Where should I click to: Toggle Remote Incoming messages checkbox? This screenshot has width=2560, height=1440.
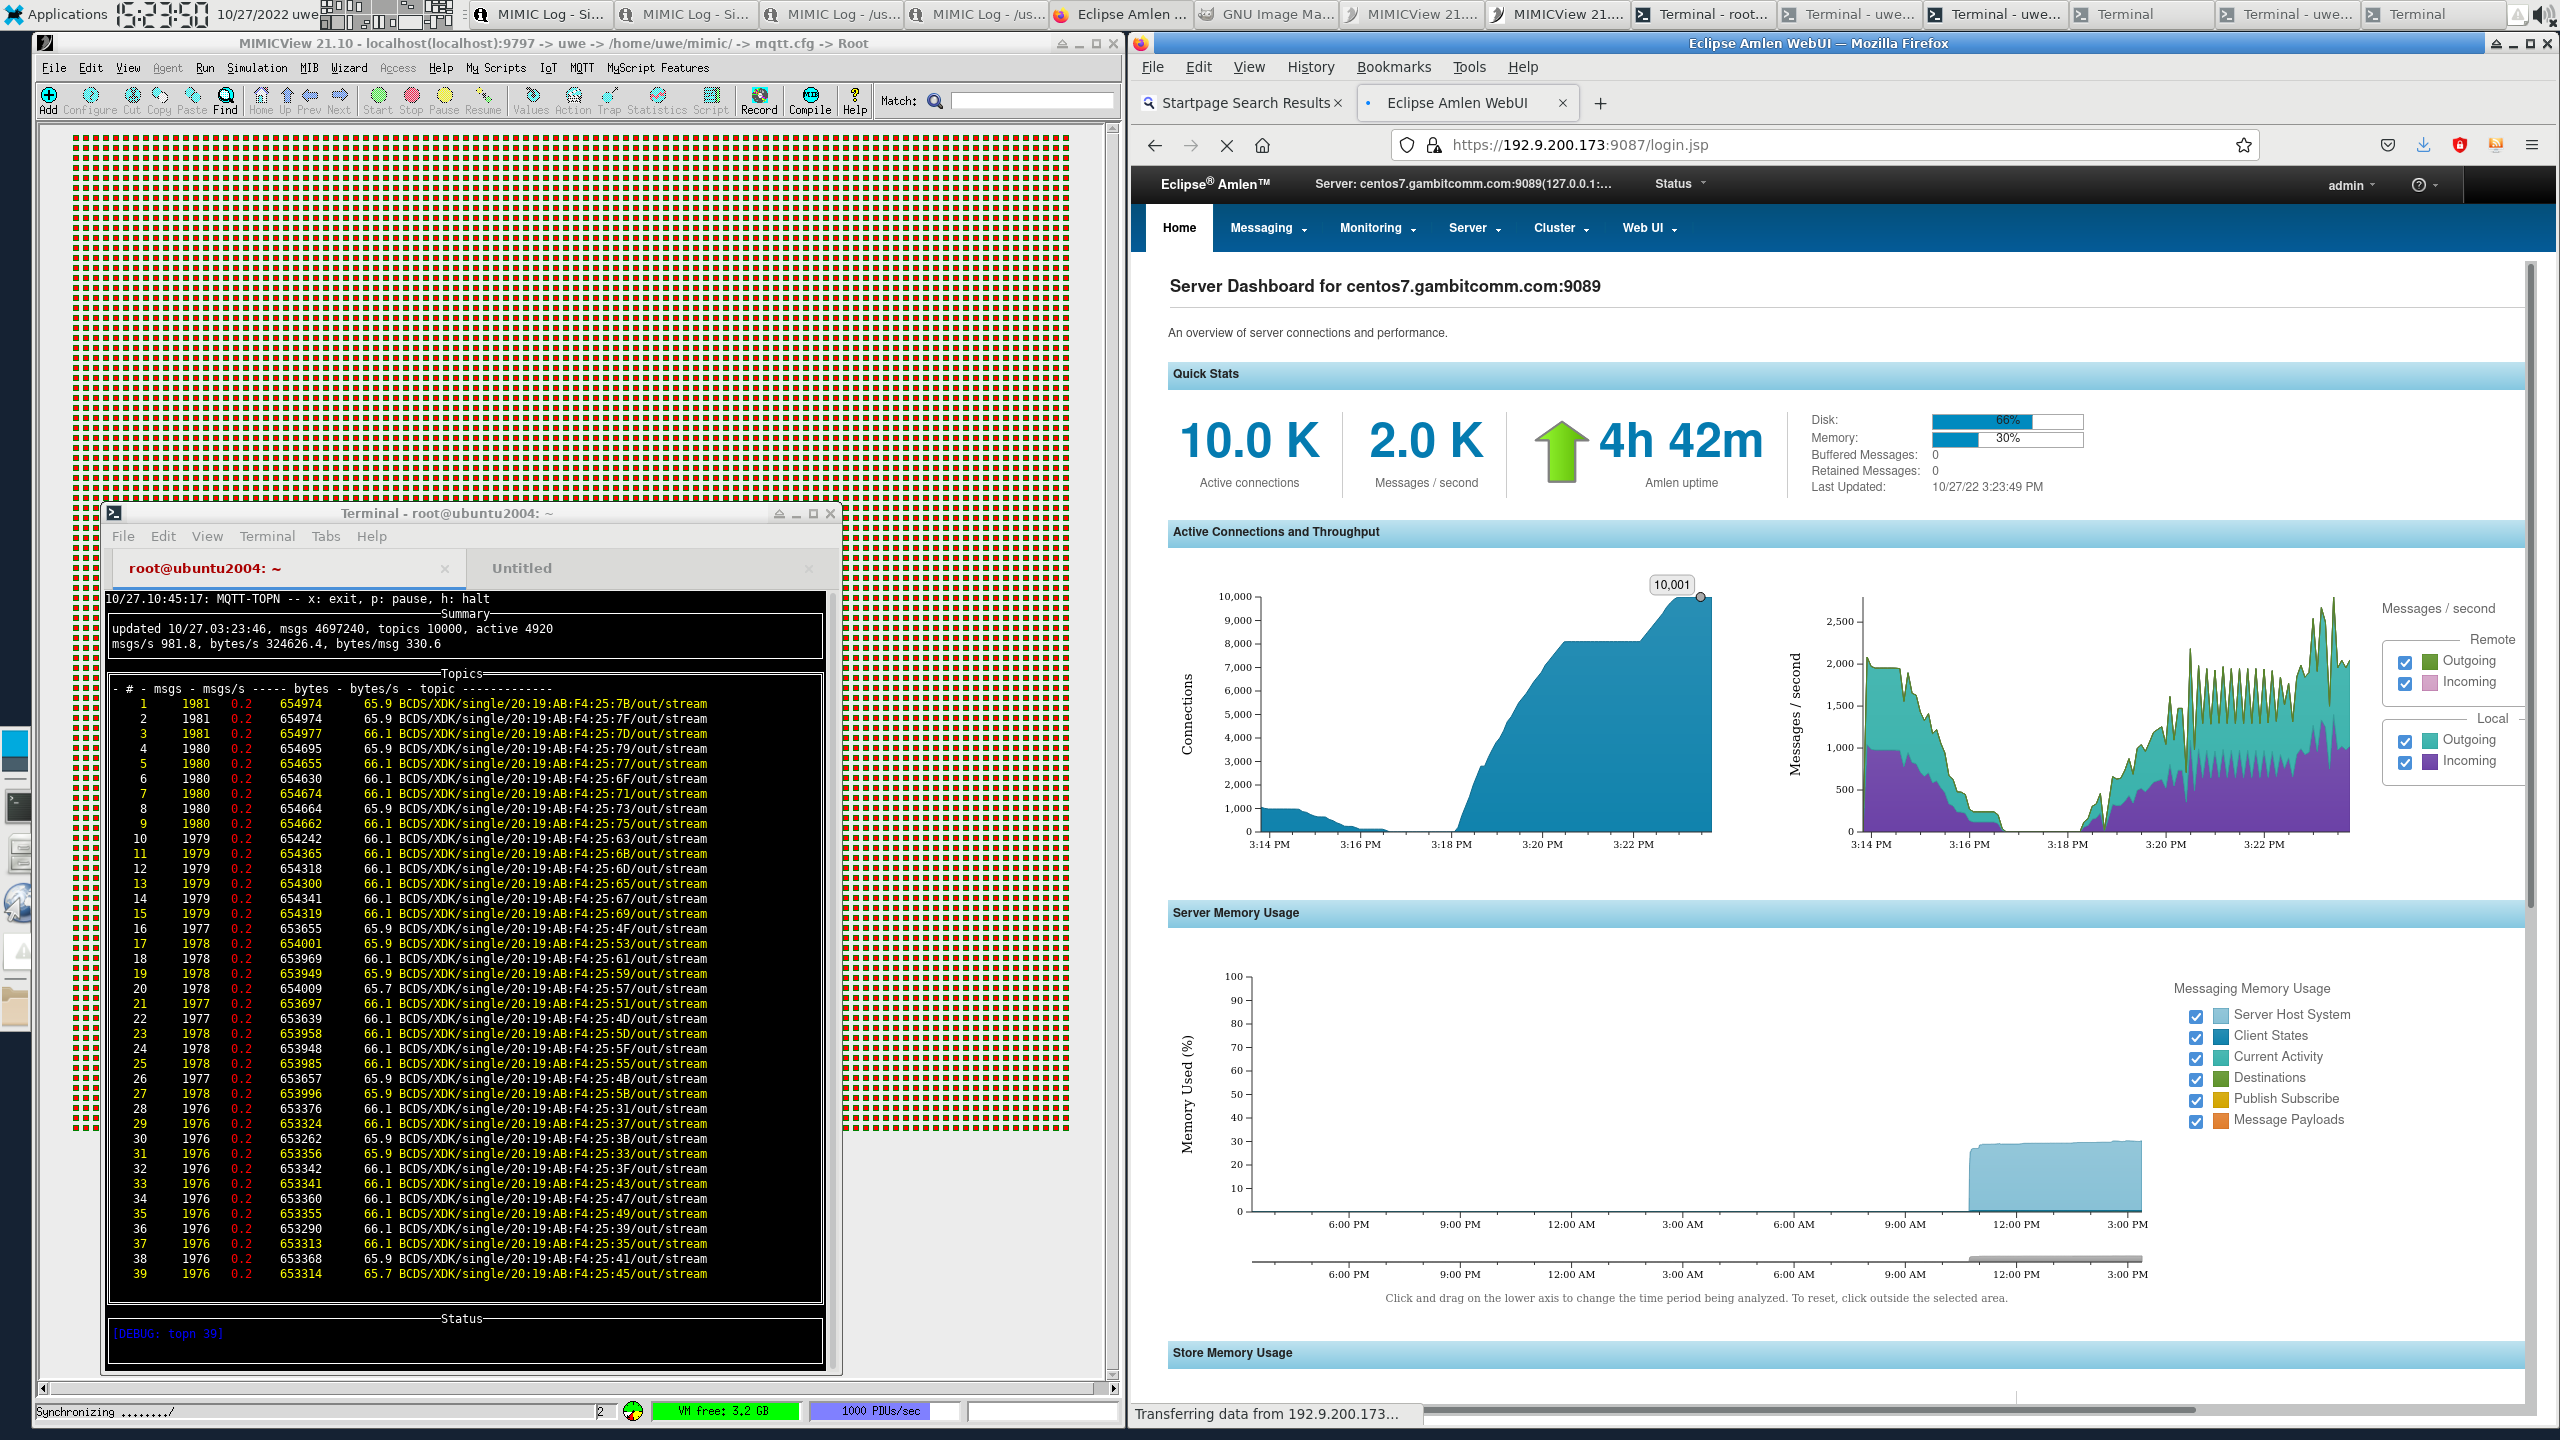point(2405,683)
